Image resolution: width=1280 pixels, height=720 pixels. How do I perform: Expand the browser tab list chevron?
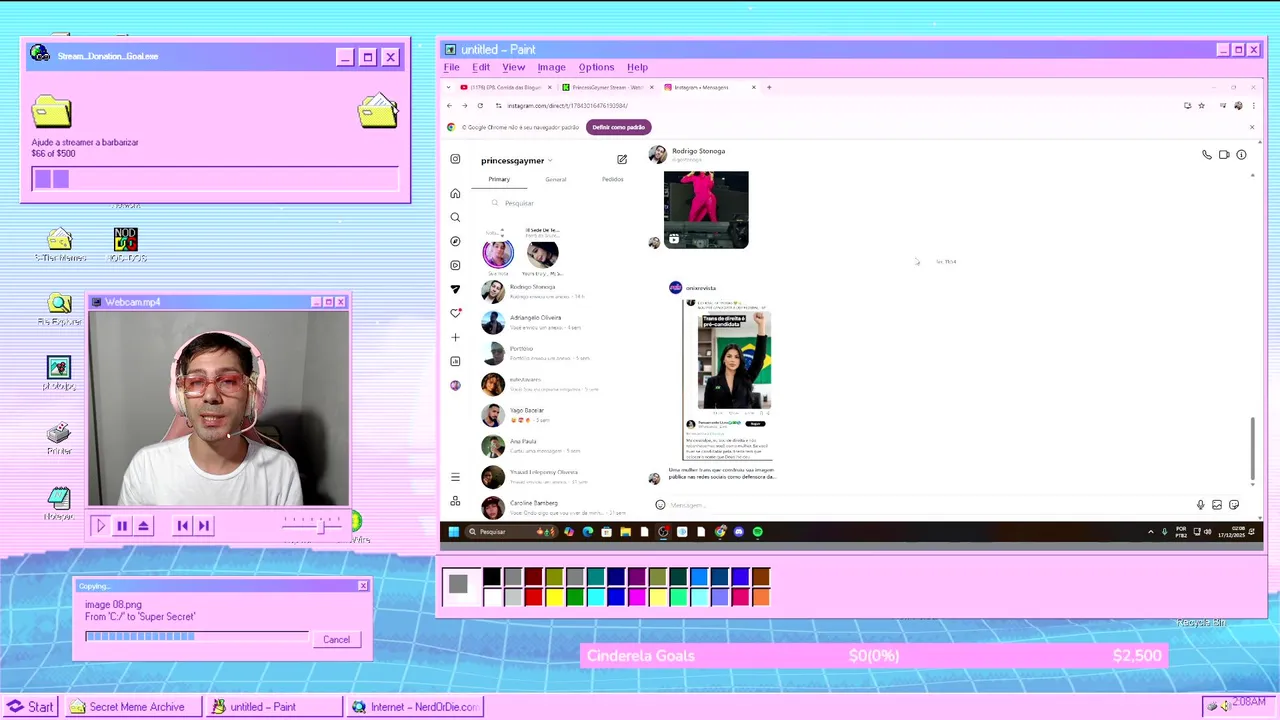coord(449,87)
